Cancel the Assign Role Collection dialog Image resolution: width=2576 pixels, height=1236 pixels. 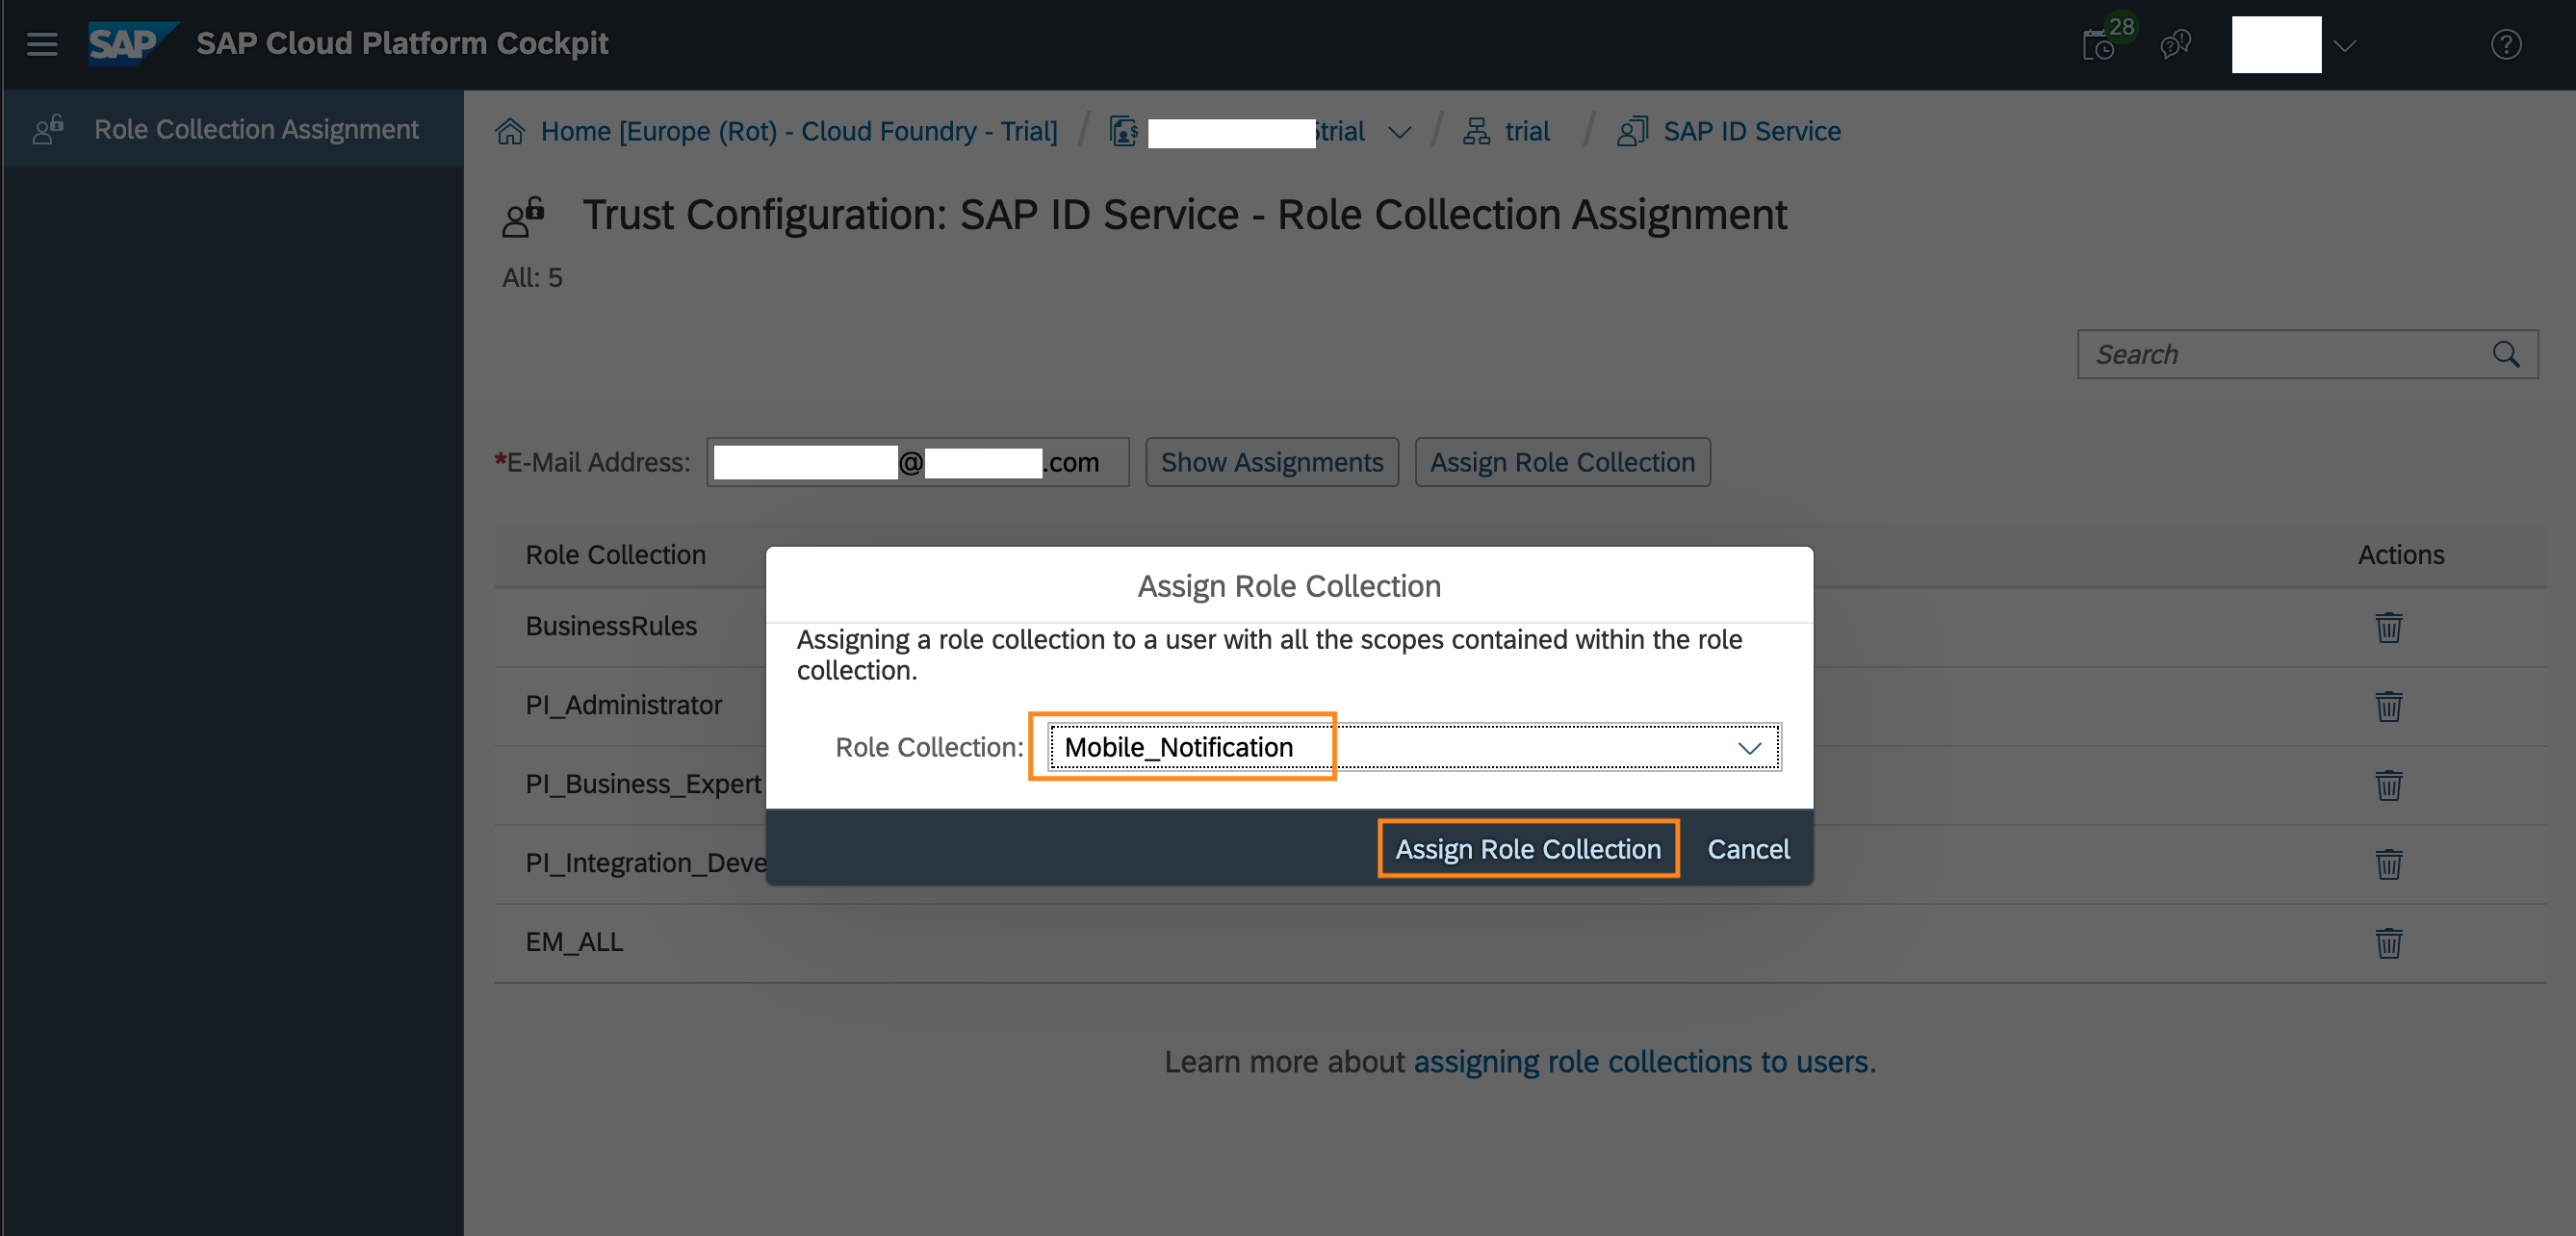pyautogui.click(x=1748, y=849)
